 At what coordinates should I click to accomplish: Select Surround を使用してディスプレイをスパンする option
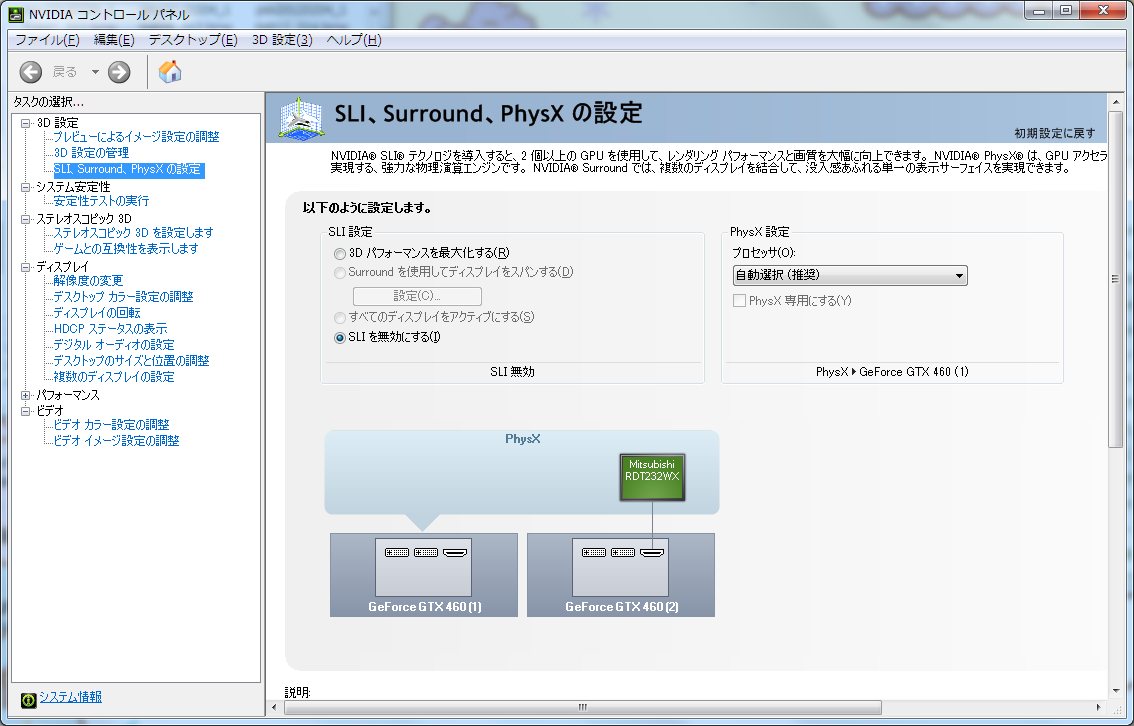click(340, 273)
